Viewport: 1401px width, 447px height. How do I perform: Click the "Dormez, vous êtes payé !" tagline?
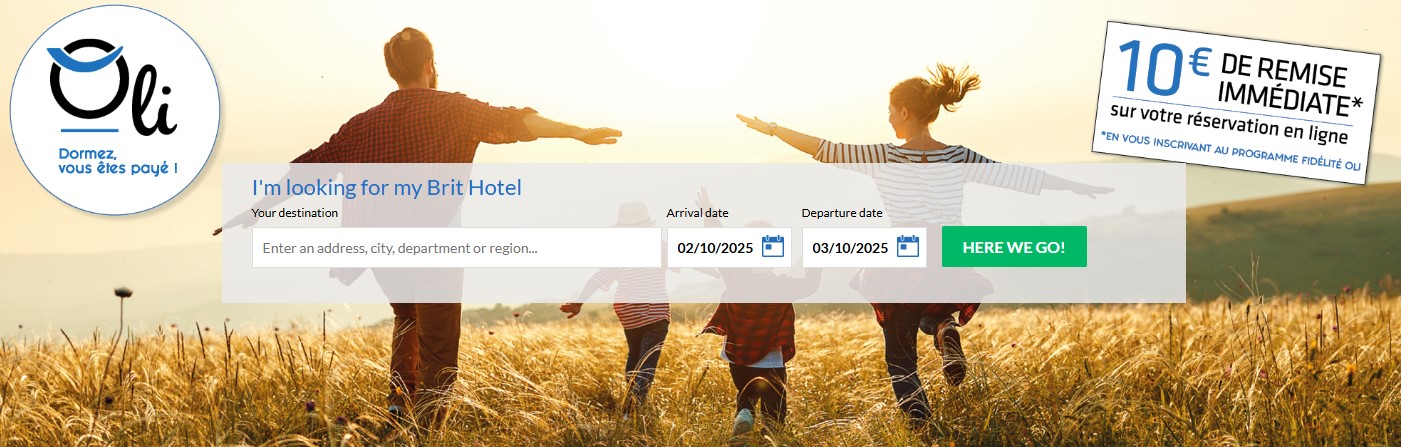[x=118, y=162]
